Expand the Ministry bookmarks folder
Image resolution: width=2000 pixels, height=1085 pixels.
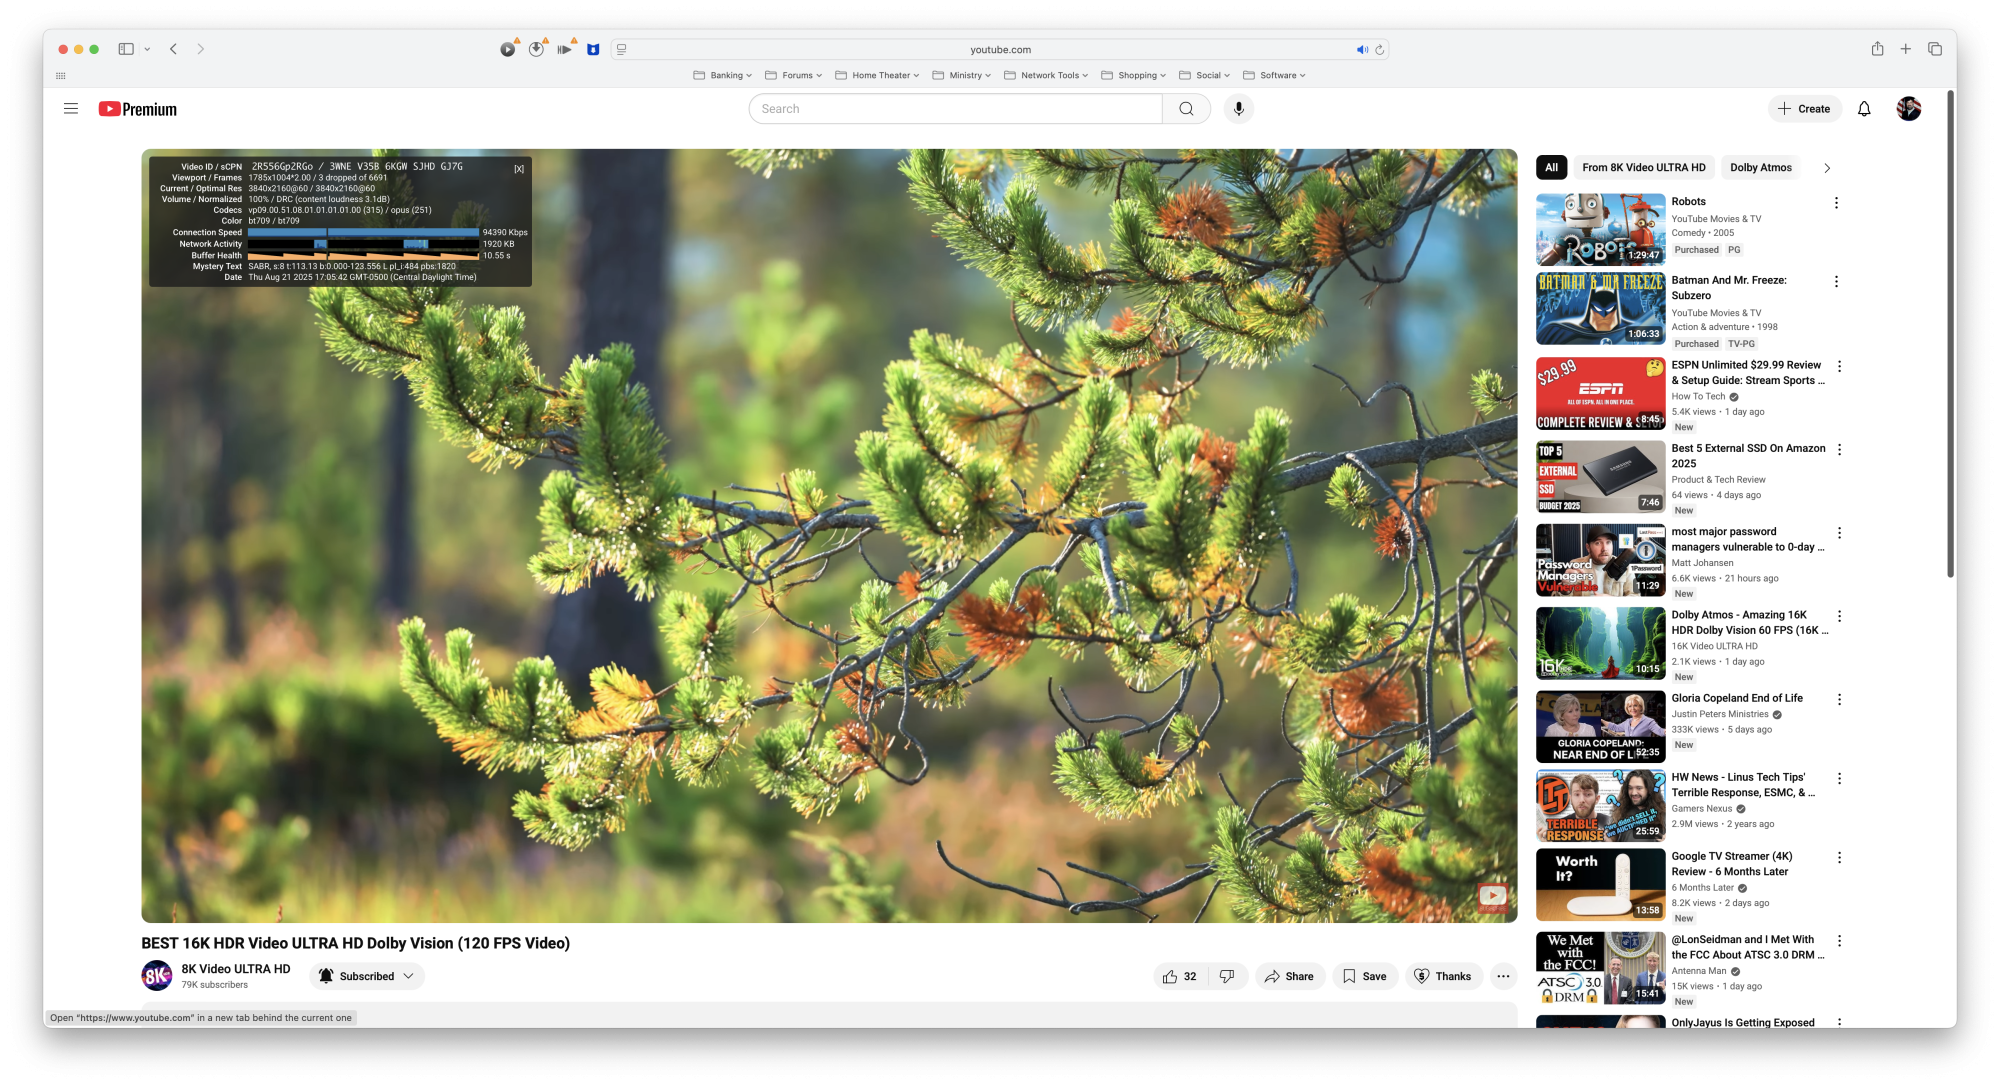(961, 75)
